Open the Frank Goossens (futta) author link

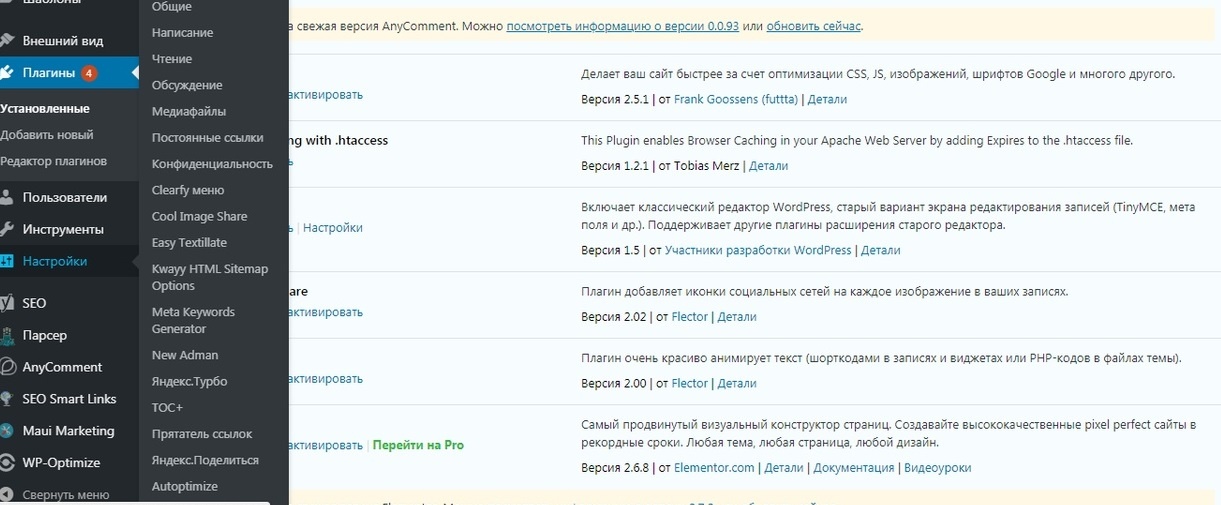[735, 100]
